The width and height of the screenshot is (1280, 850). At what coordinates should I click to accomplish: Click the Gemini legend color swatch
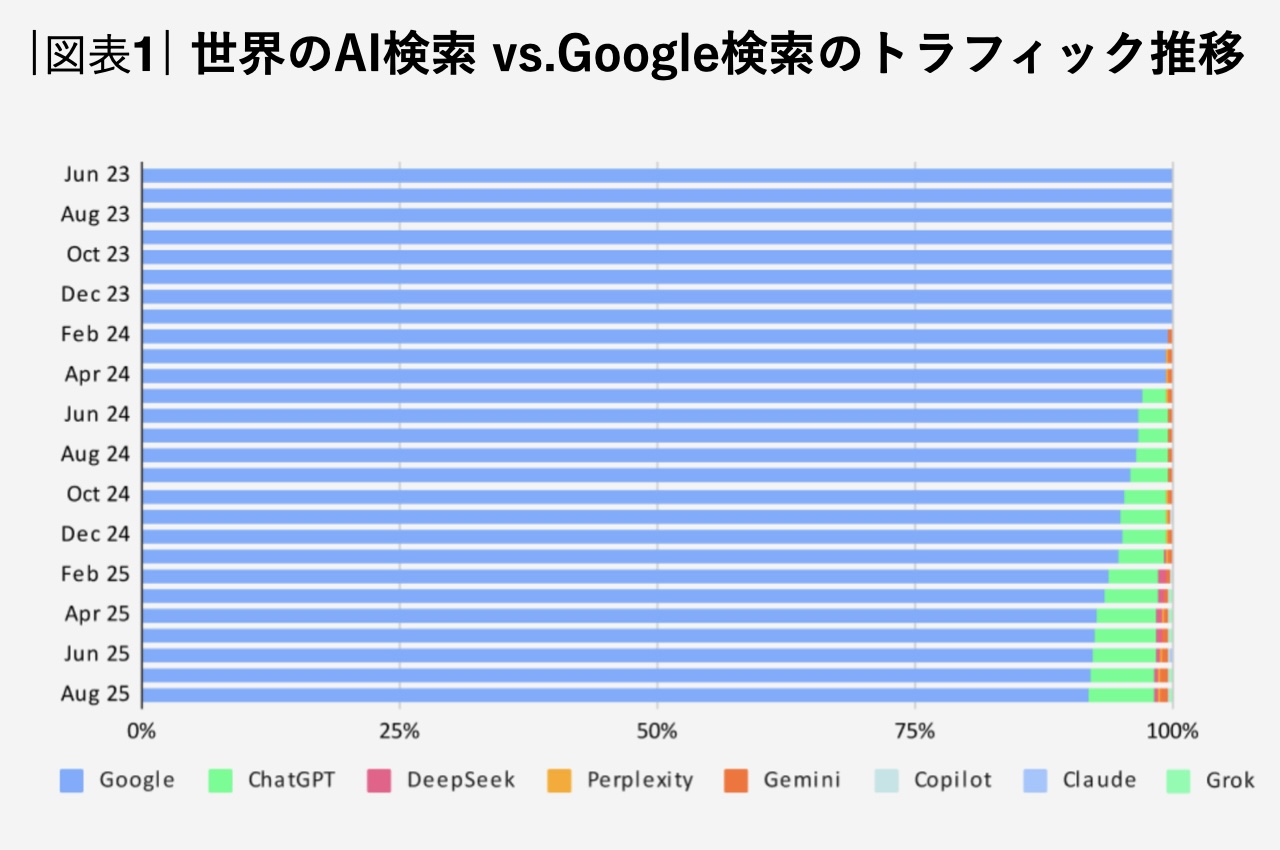pos(736,780)
